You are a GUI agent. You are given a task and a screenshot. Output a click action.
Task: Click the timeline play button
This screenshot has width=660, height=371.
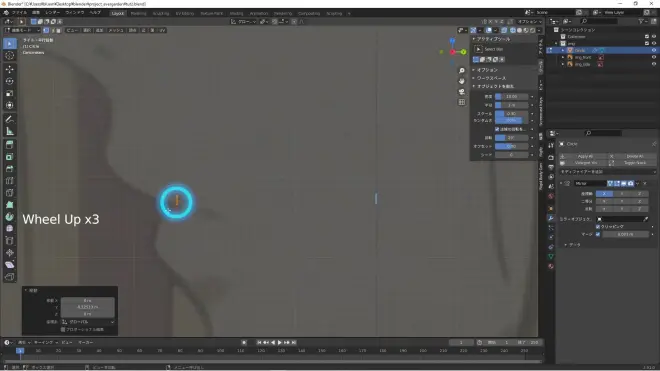tap(280, 342)
